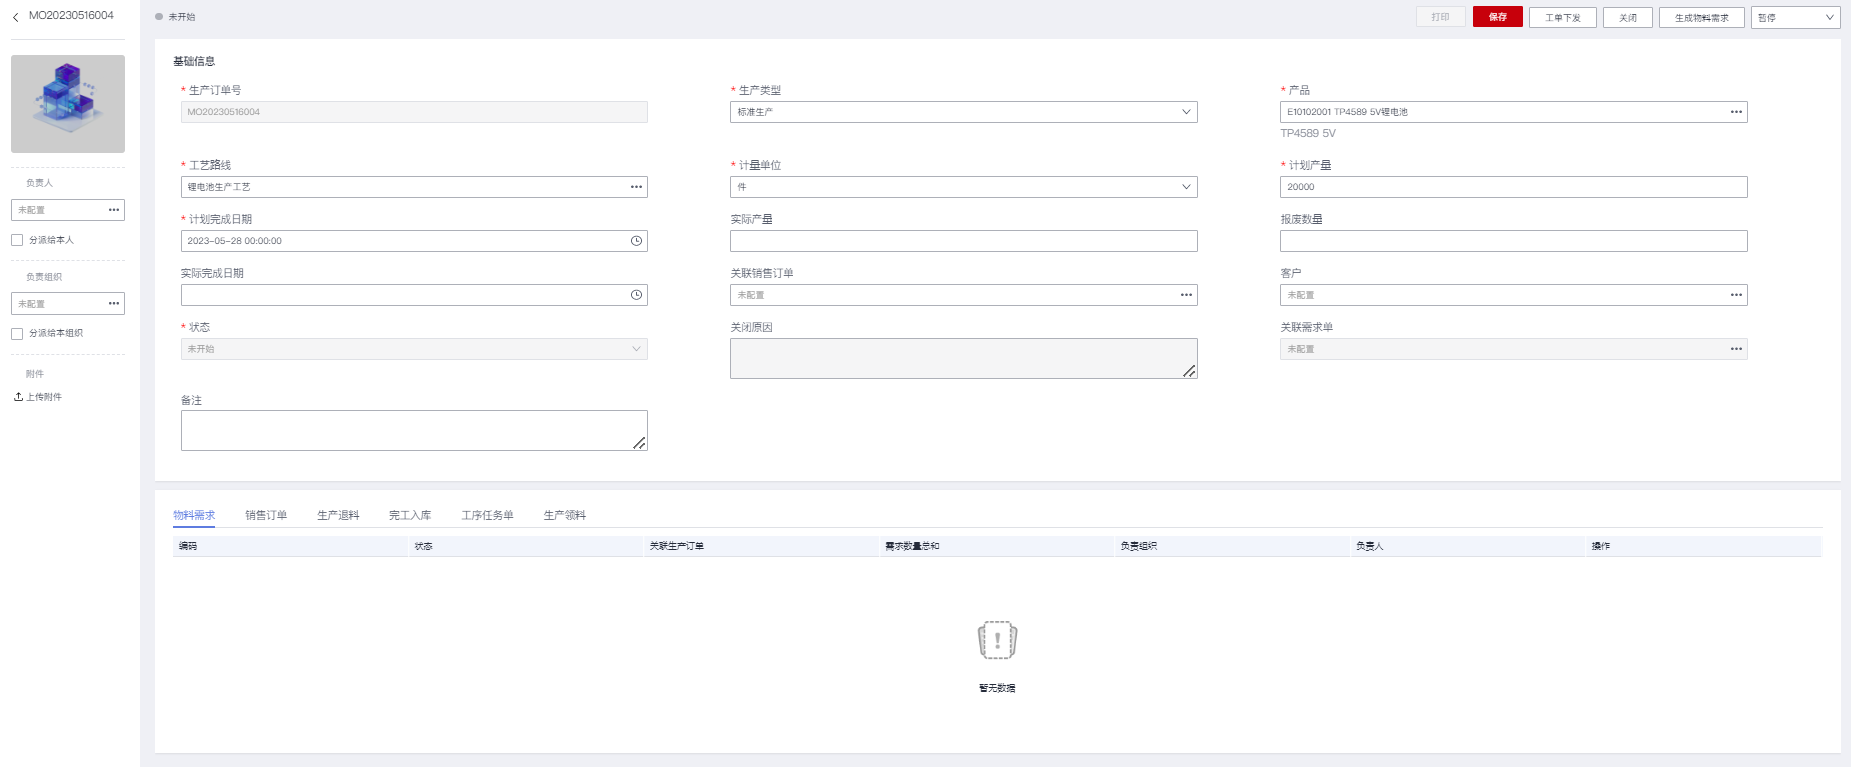
Task: Expand the 计量单位 dropdown
Action: 963,187
